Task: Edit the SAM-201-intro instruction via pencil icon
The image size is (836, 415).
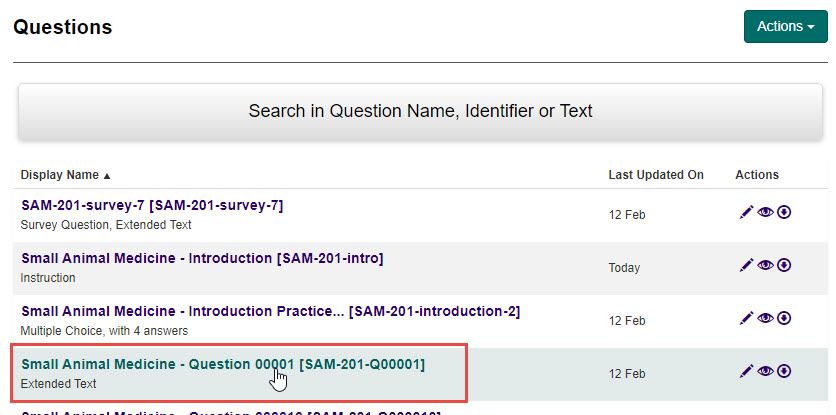Action: (745, 266)
